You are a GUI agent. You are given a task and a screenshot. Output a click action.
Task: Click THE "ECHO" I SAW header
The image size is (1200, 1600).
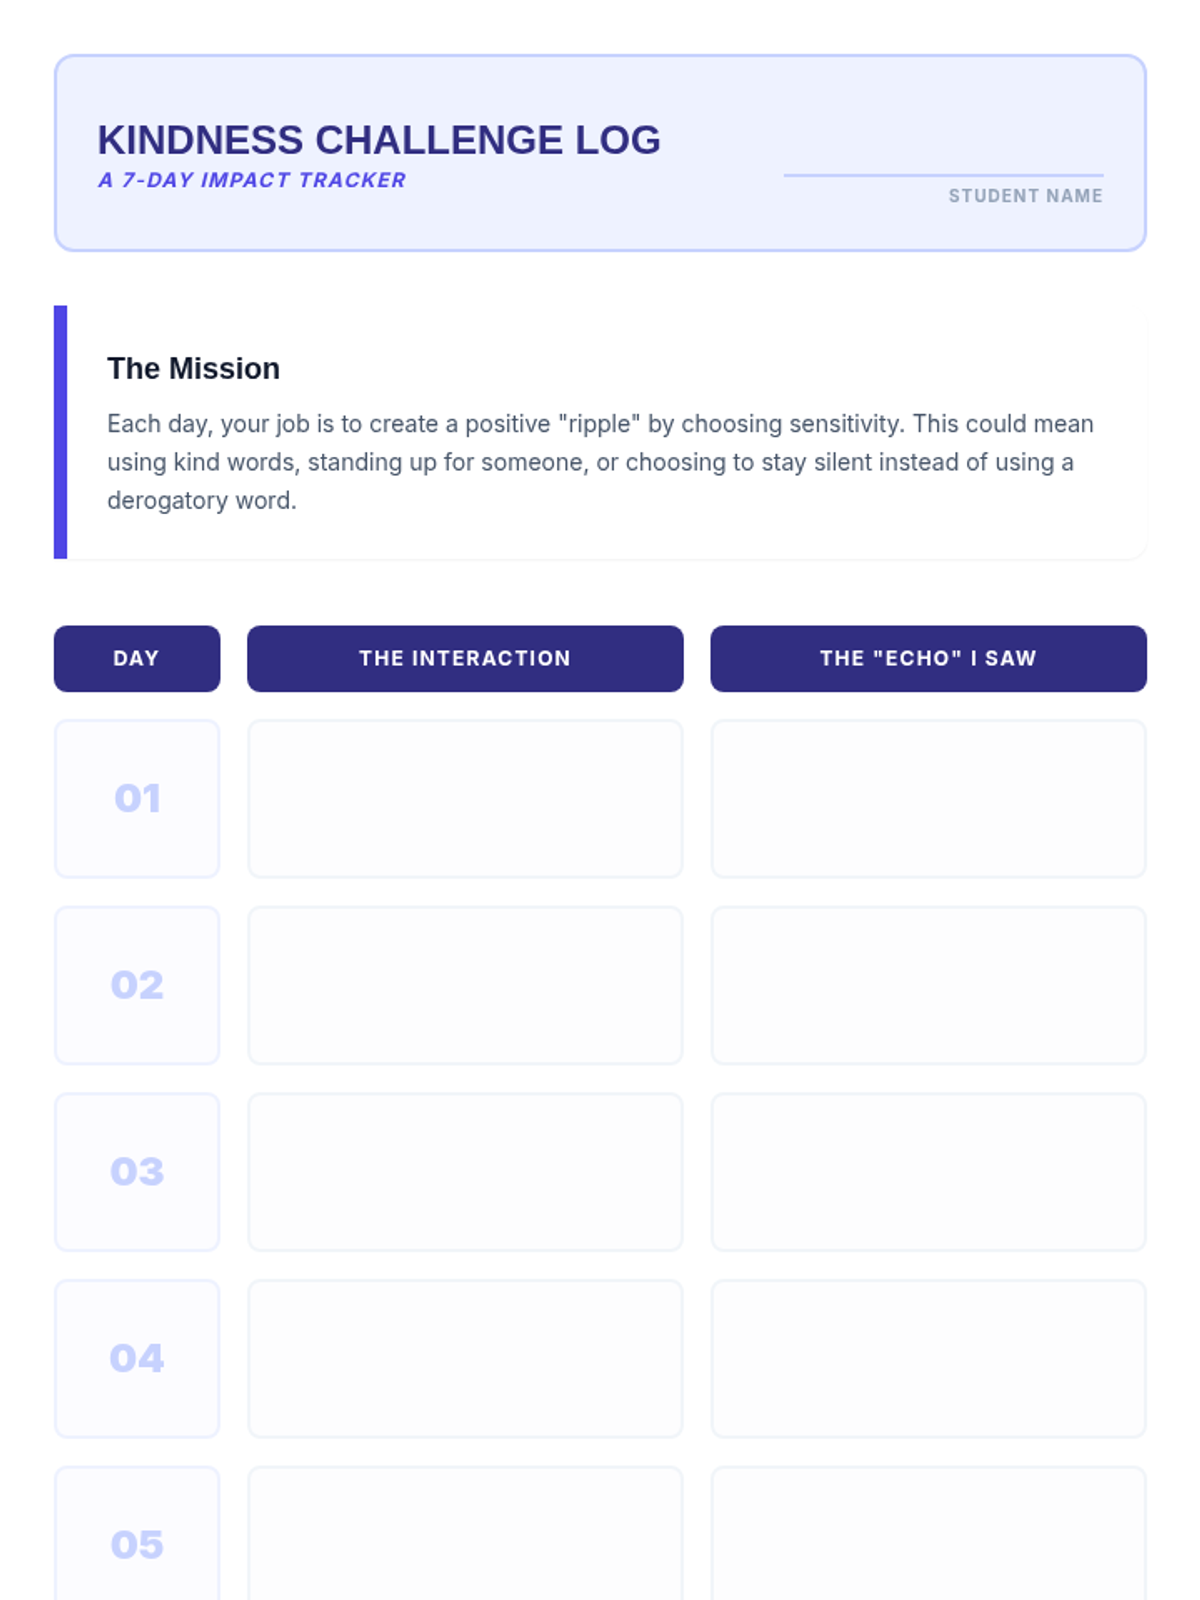click(928, 658)
